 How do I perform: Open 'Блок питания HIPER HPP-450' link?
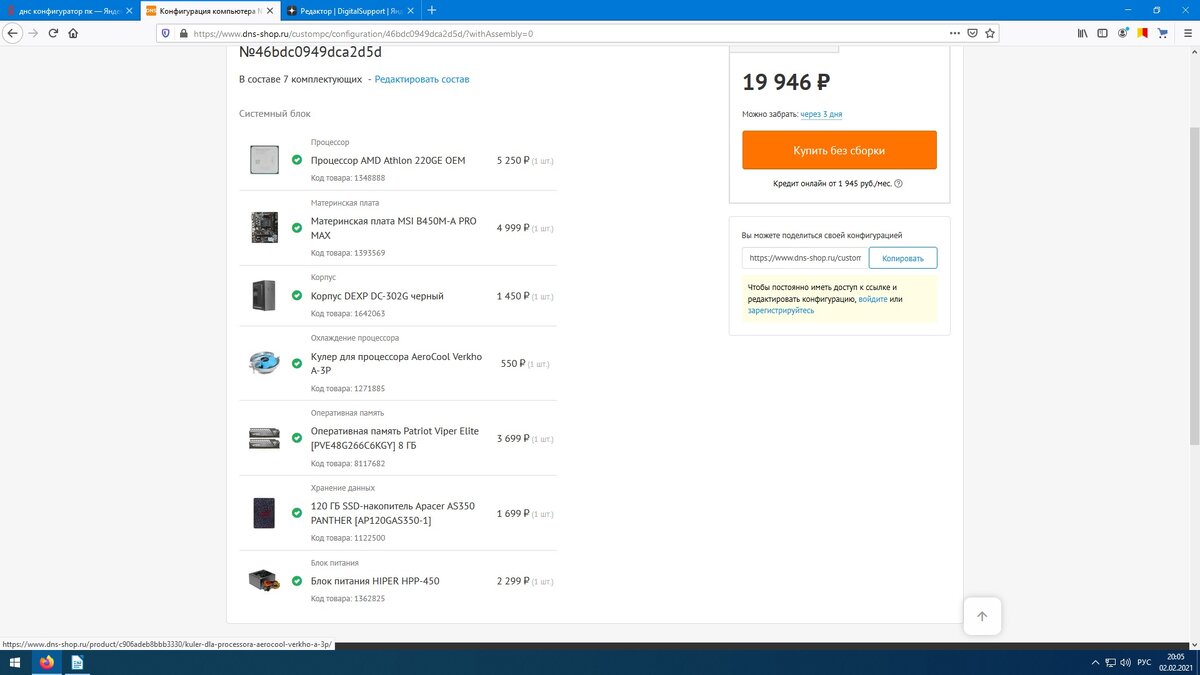[x=375, y=581]
